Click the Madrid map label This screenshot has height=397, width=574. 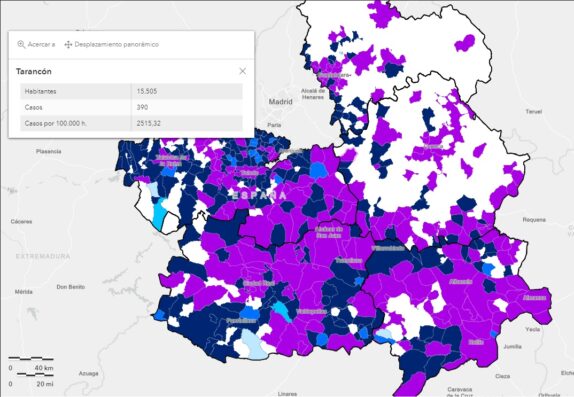tap(280, 101)
